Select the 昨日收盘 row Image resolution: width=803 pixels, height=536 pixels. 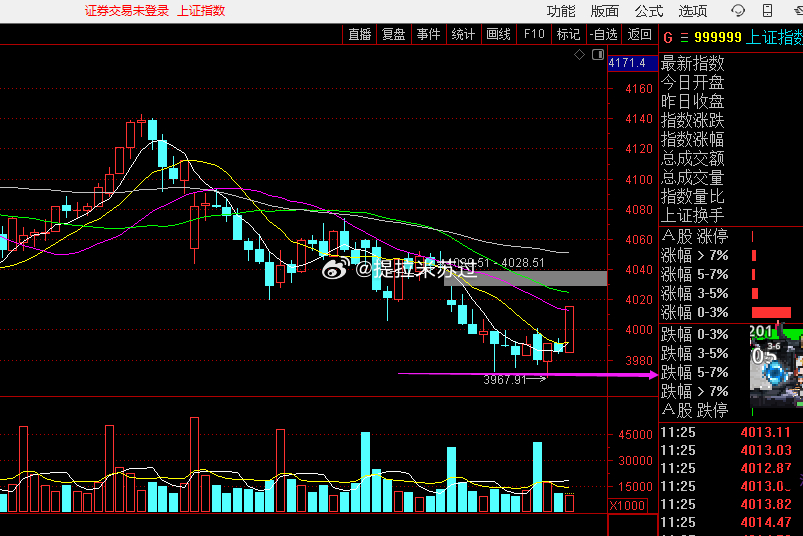point(692,101)
